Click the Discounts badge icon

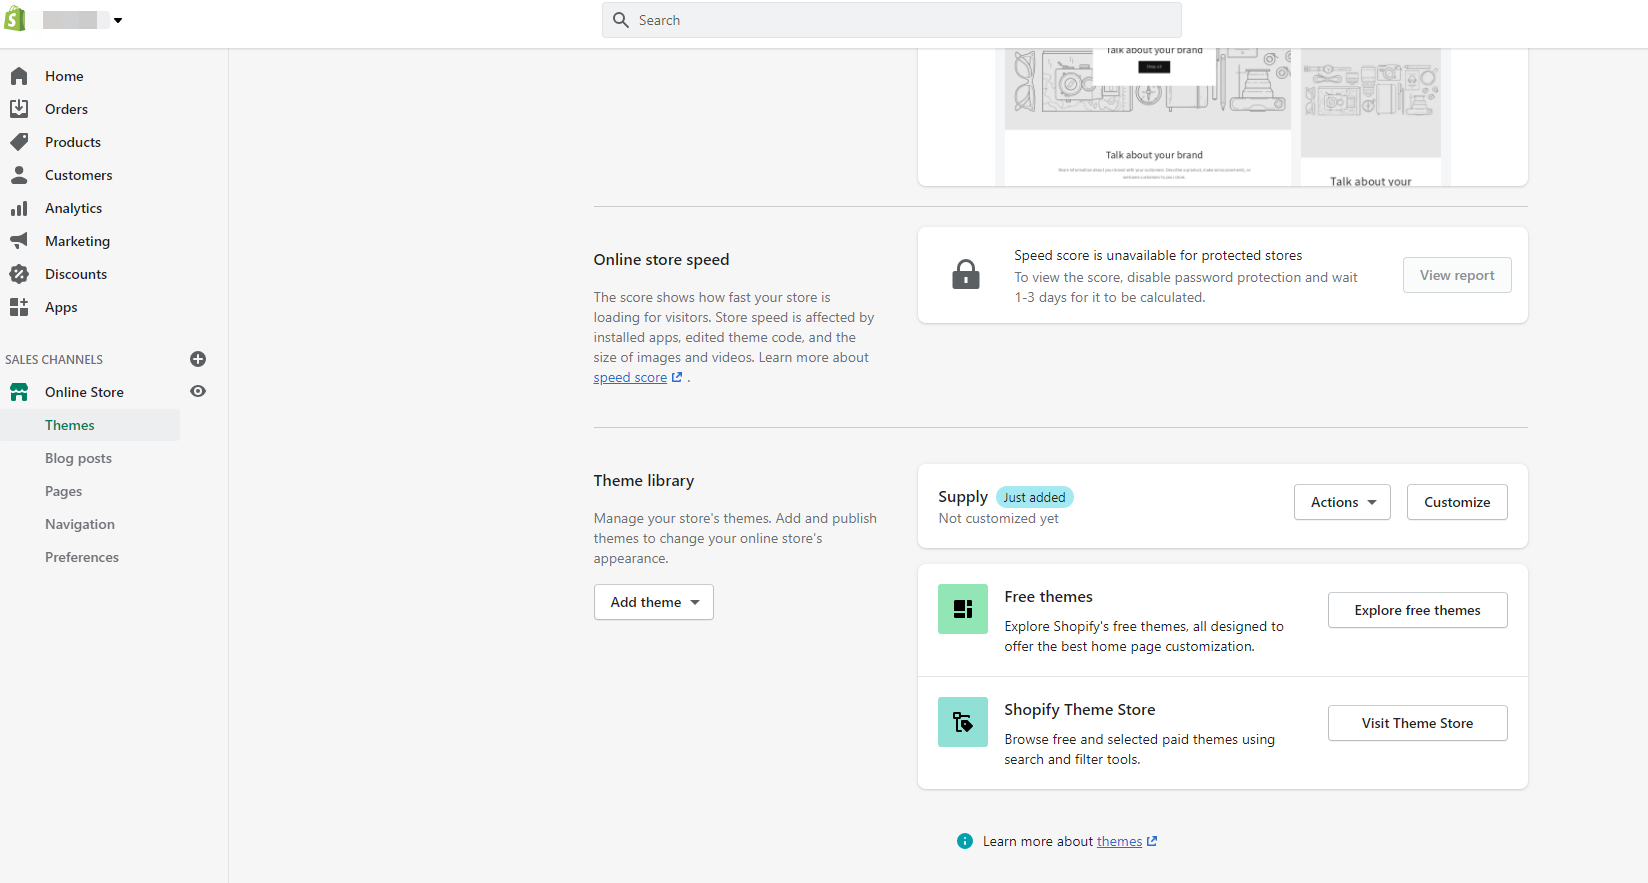[19, 274]
